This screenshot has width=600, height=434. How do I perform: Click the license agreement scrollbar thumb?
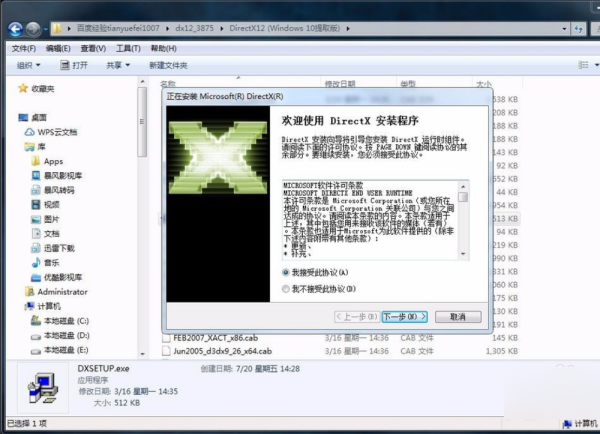click(463, 197)
